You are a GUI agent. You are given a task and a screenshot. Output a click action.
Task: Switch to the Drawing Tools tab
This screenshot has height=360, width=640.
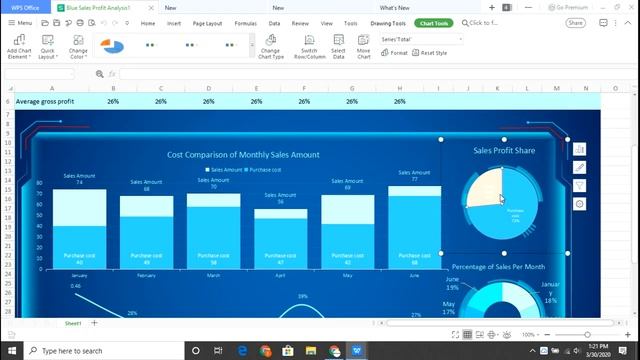pyautogui.click(x=388, y=23)
